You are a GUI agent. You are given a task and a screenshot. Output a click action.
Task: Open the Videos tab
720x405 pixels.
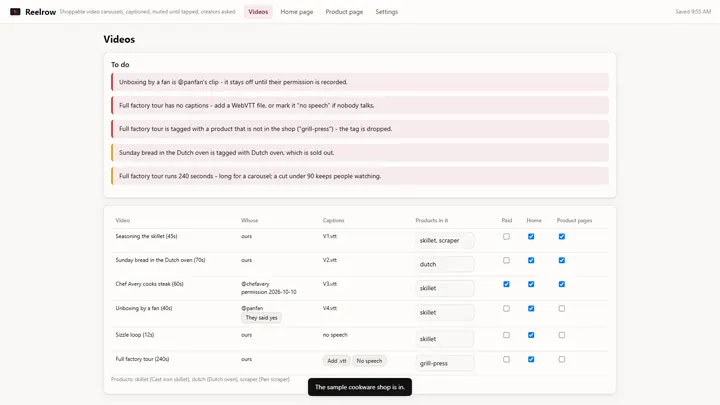[x=258, y=12]
